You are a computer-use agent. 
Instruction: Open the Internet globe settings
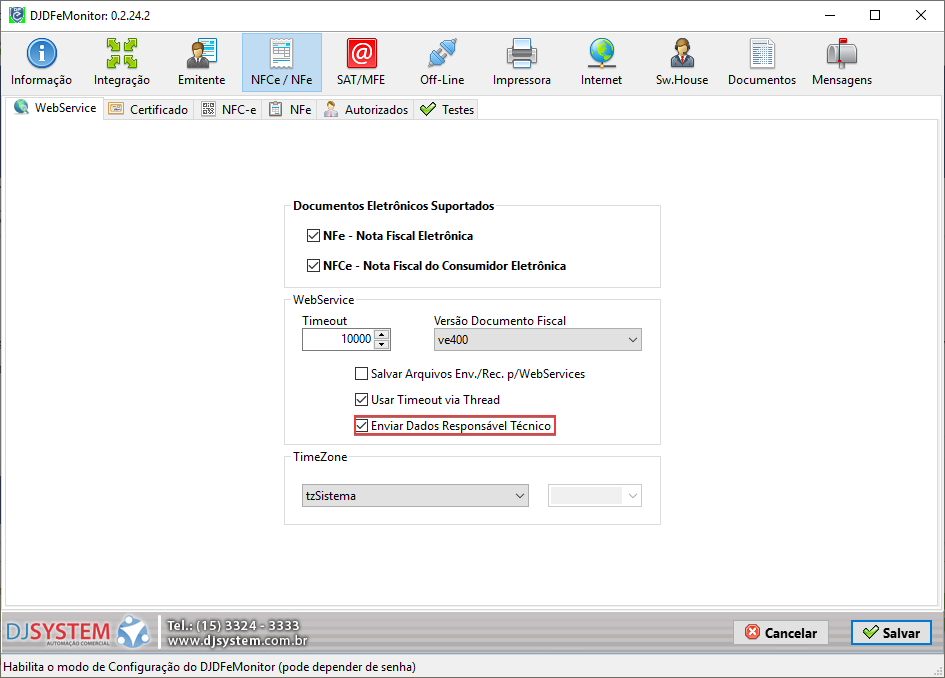(601, 62)
